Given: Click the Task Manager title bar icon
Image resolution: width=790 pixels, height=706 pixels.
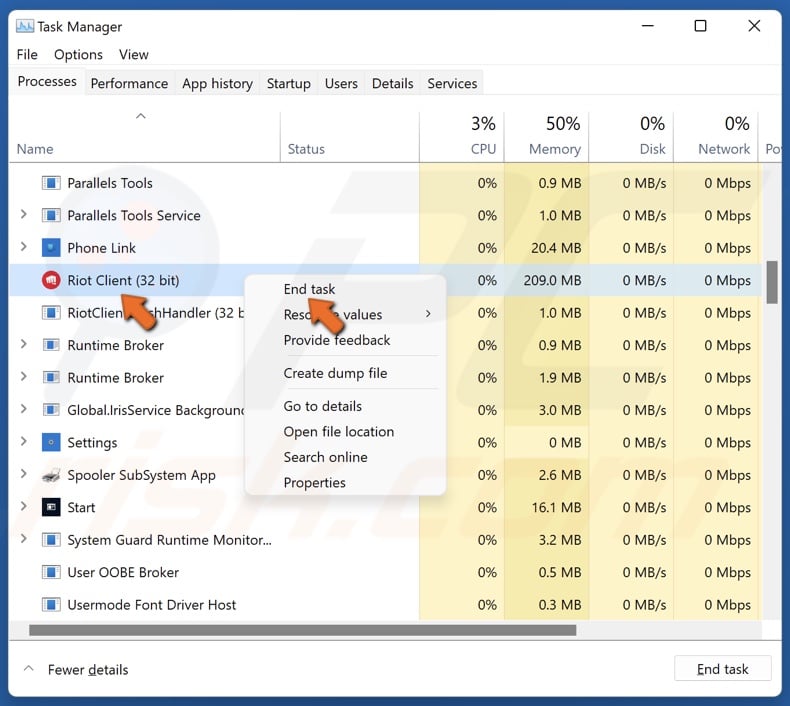Looking at the screenshot, I should tap(25, 26).
